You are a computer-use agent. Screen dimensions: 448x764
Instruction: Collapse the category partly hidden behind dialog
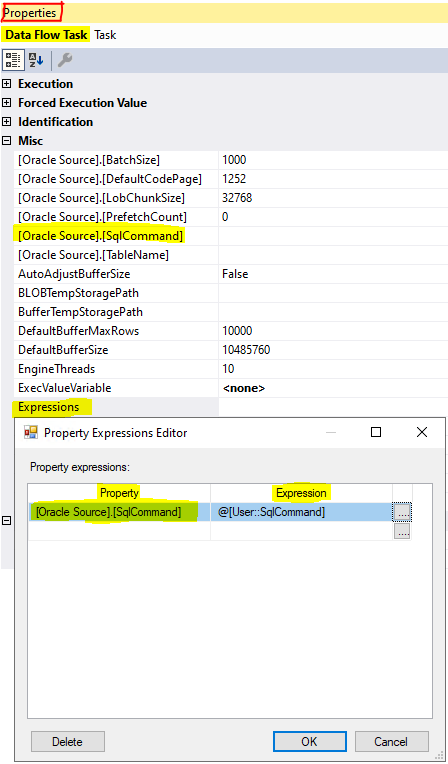coord(6,521)
